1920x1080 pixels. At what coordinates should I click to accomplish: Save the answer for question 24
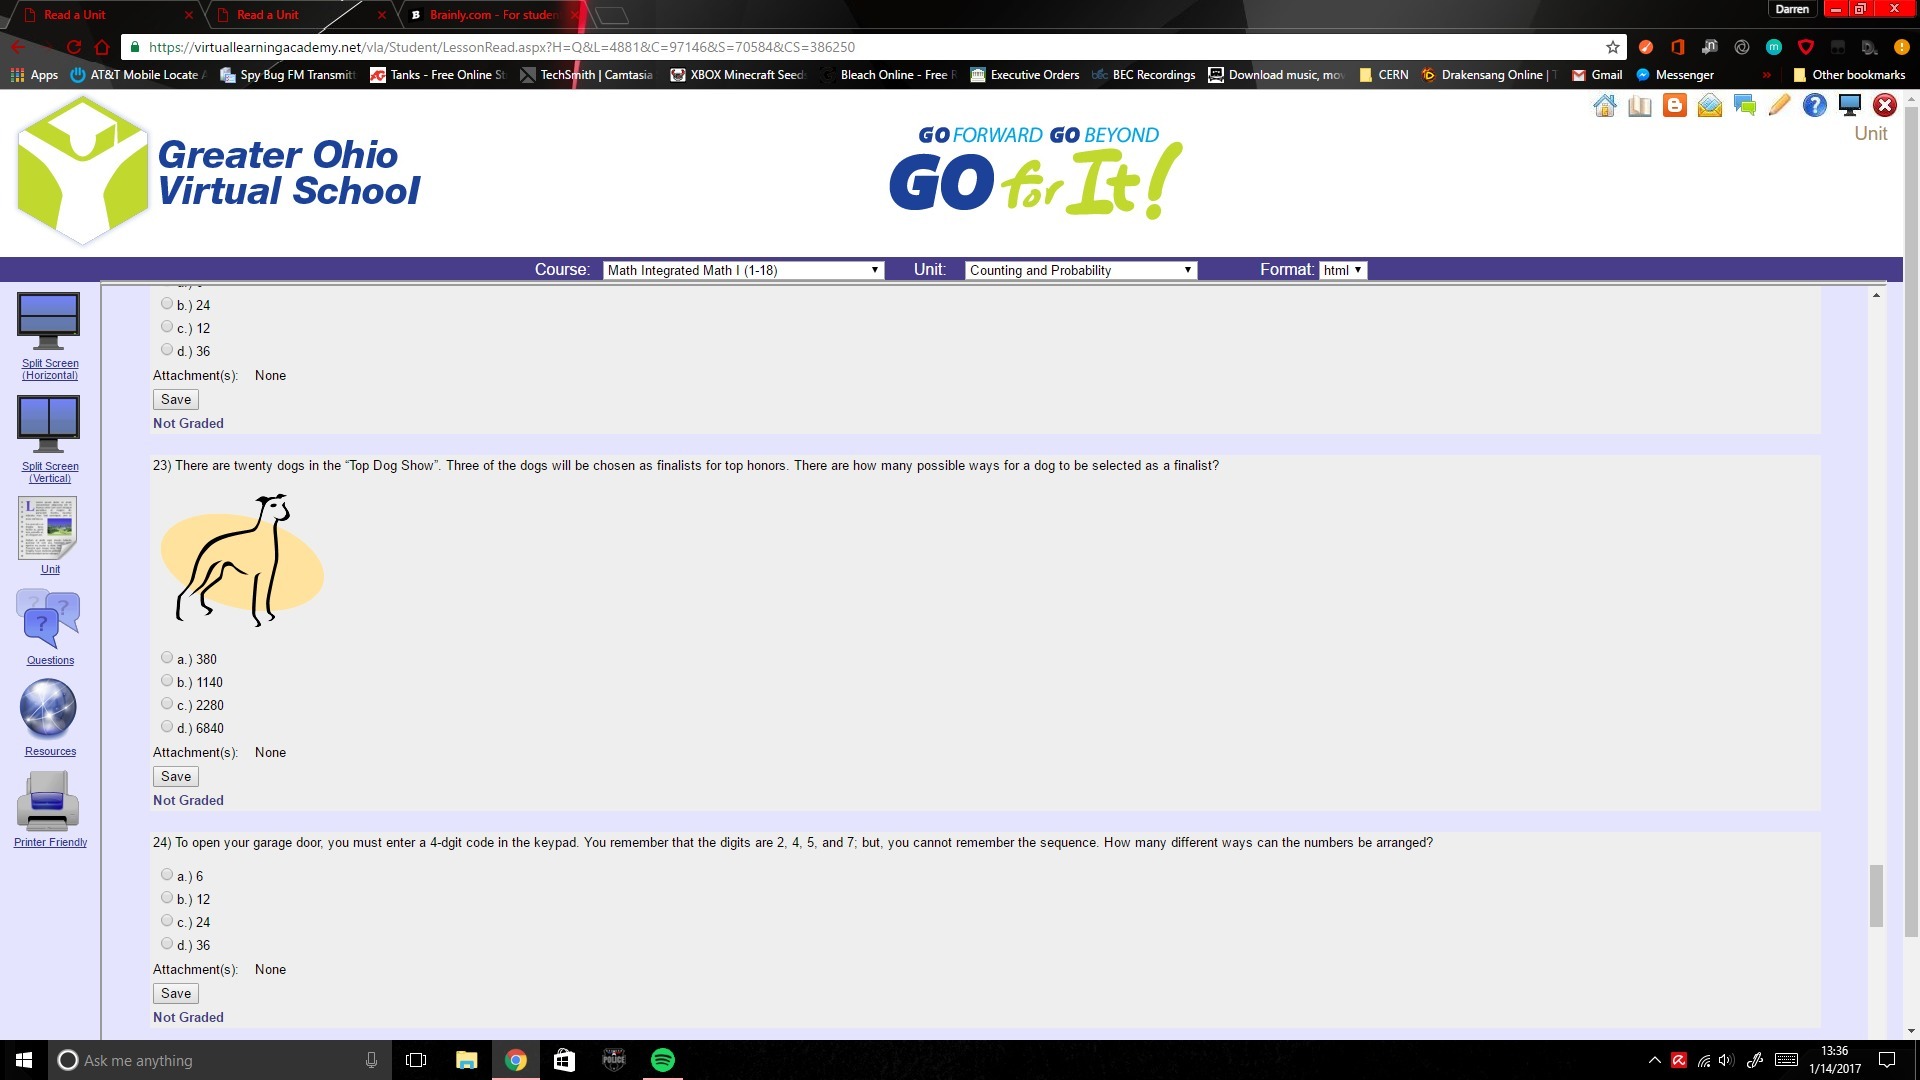[176, 993]
